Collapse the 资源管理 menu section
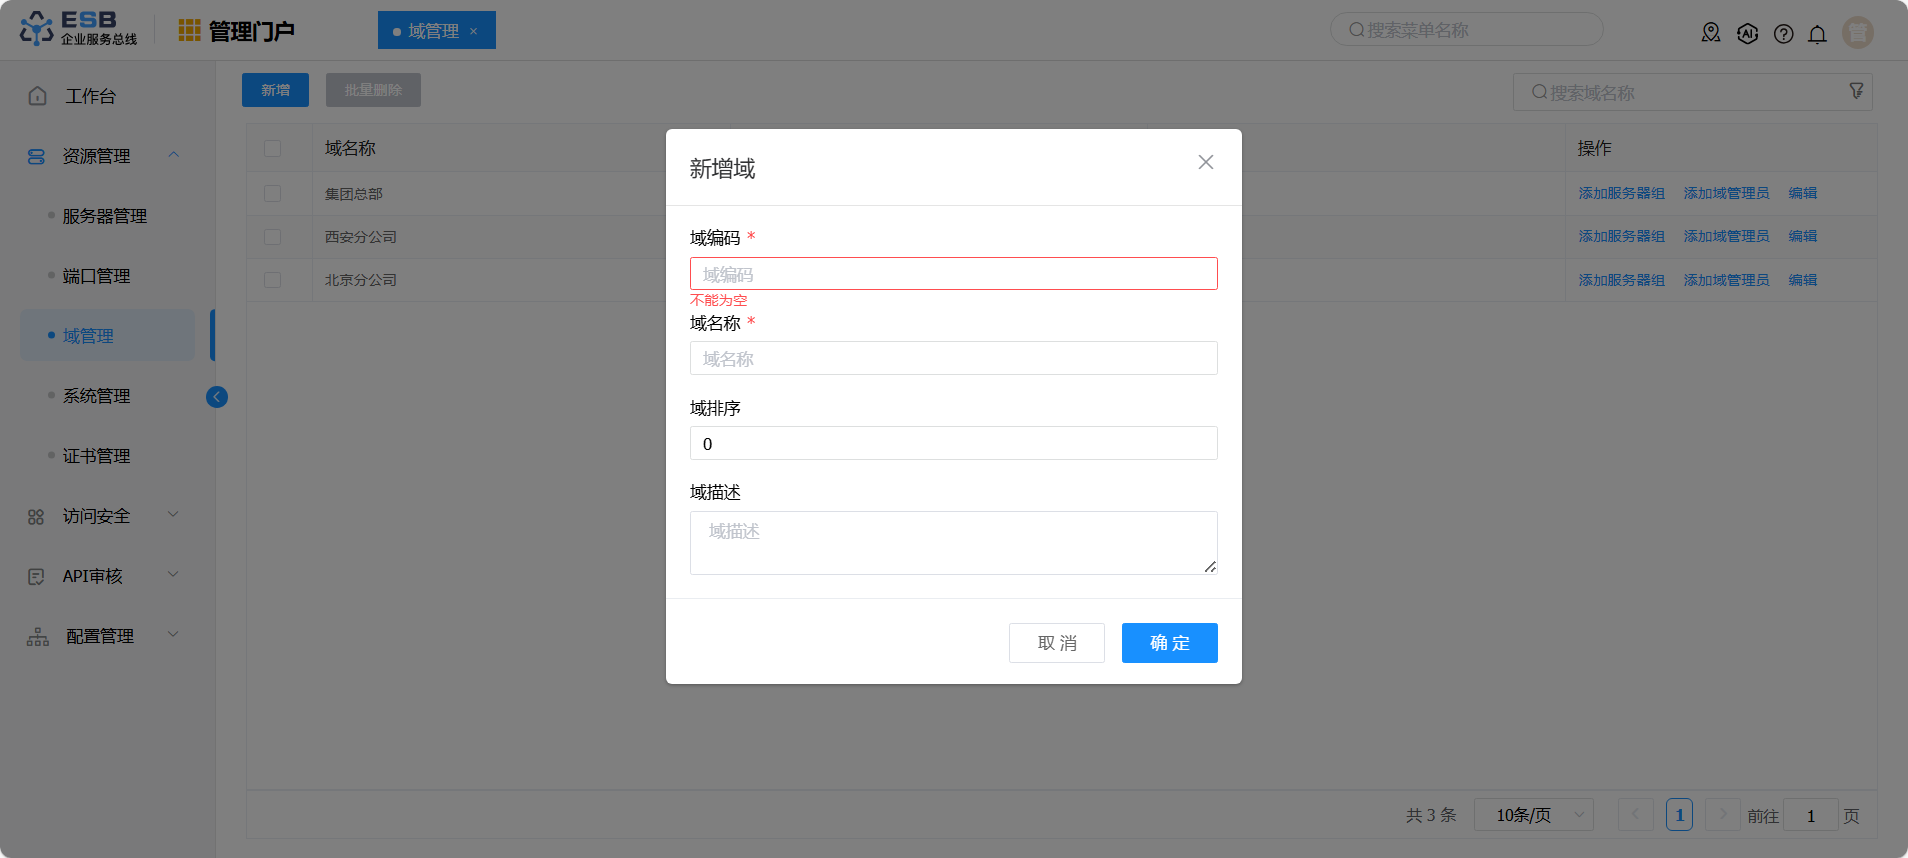 (174, 155)
